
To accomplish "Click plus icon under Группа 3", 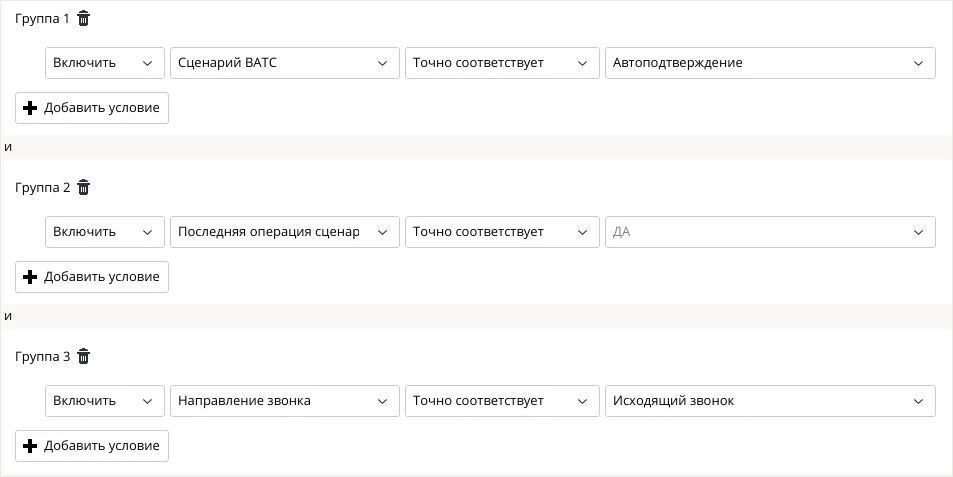I will click(x=30, y=446).
